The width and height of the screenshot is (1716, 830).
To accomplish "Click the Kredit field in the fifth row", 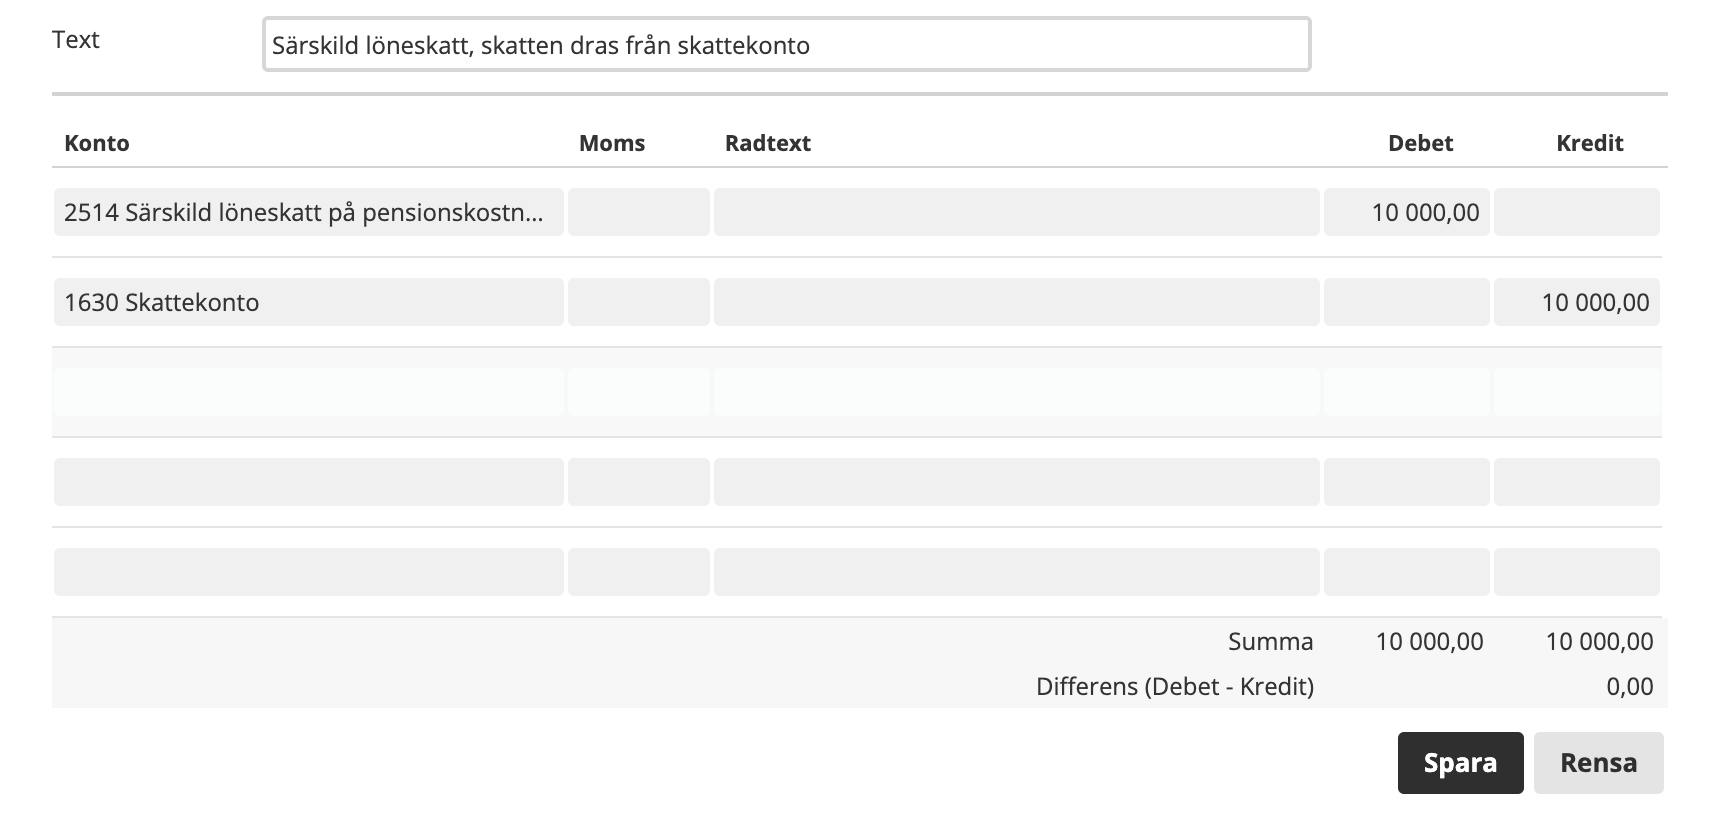I will tap(1577, 572).
